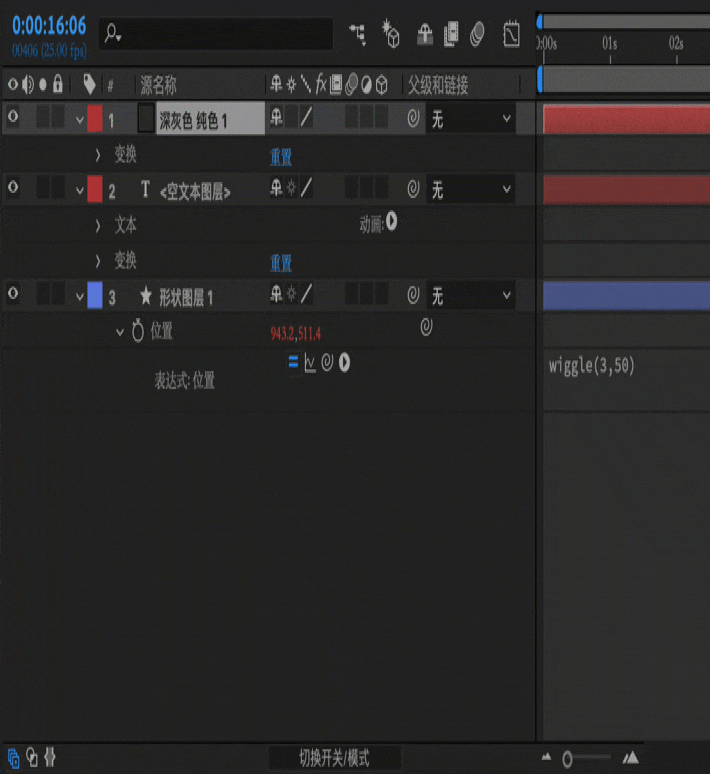The image size is (710, 774).
Task: Click the fx effects header icon
Action: coord(321,84)
